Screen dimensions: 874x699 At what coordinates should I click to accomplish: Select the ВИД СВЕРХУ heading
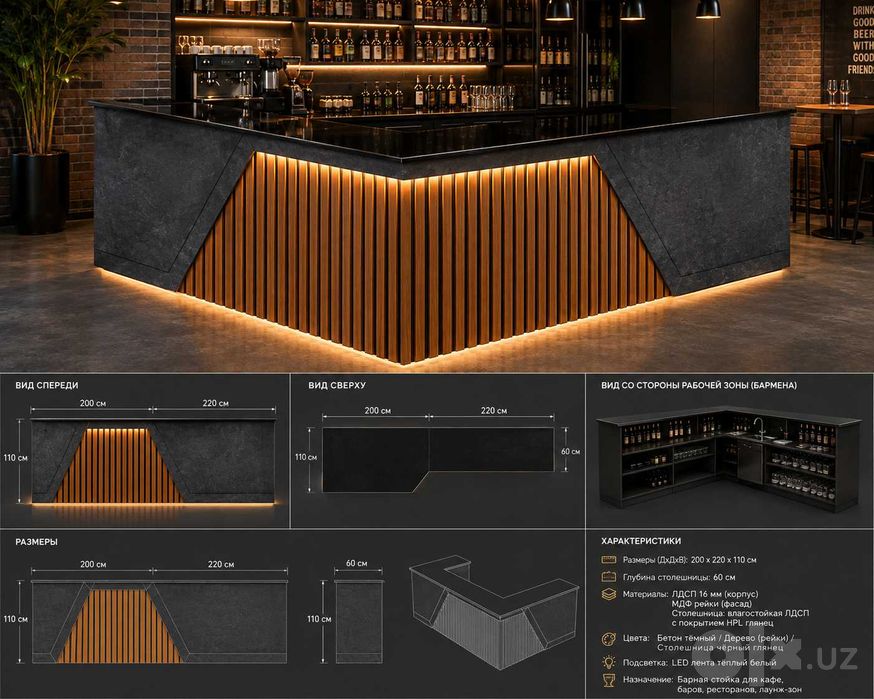[x=337, y=385]
